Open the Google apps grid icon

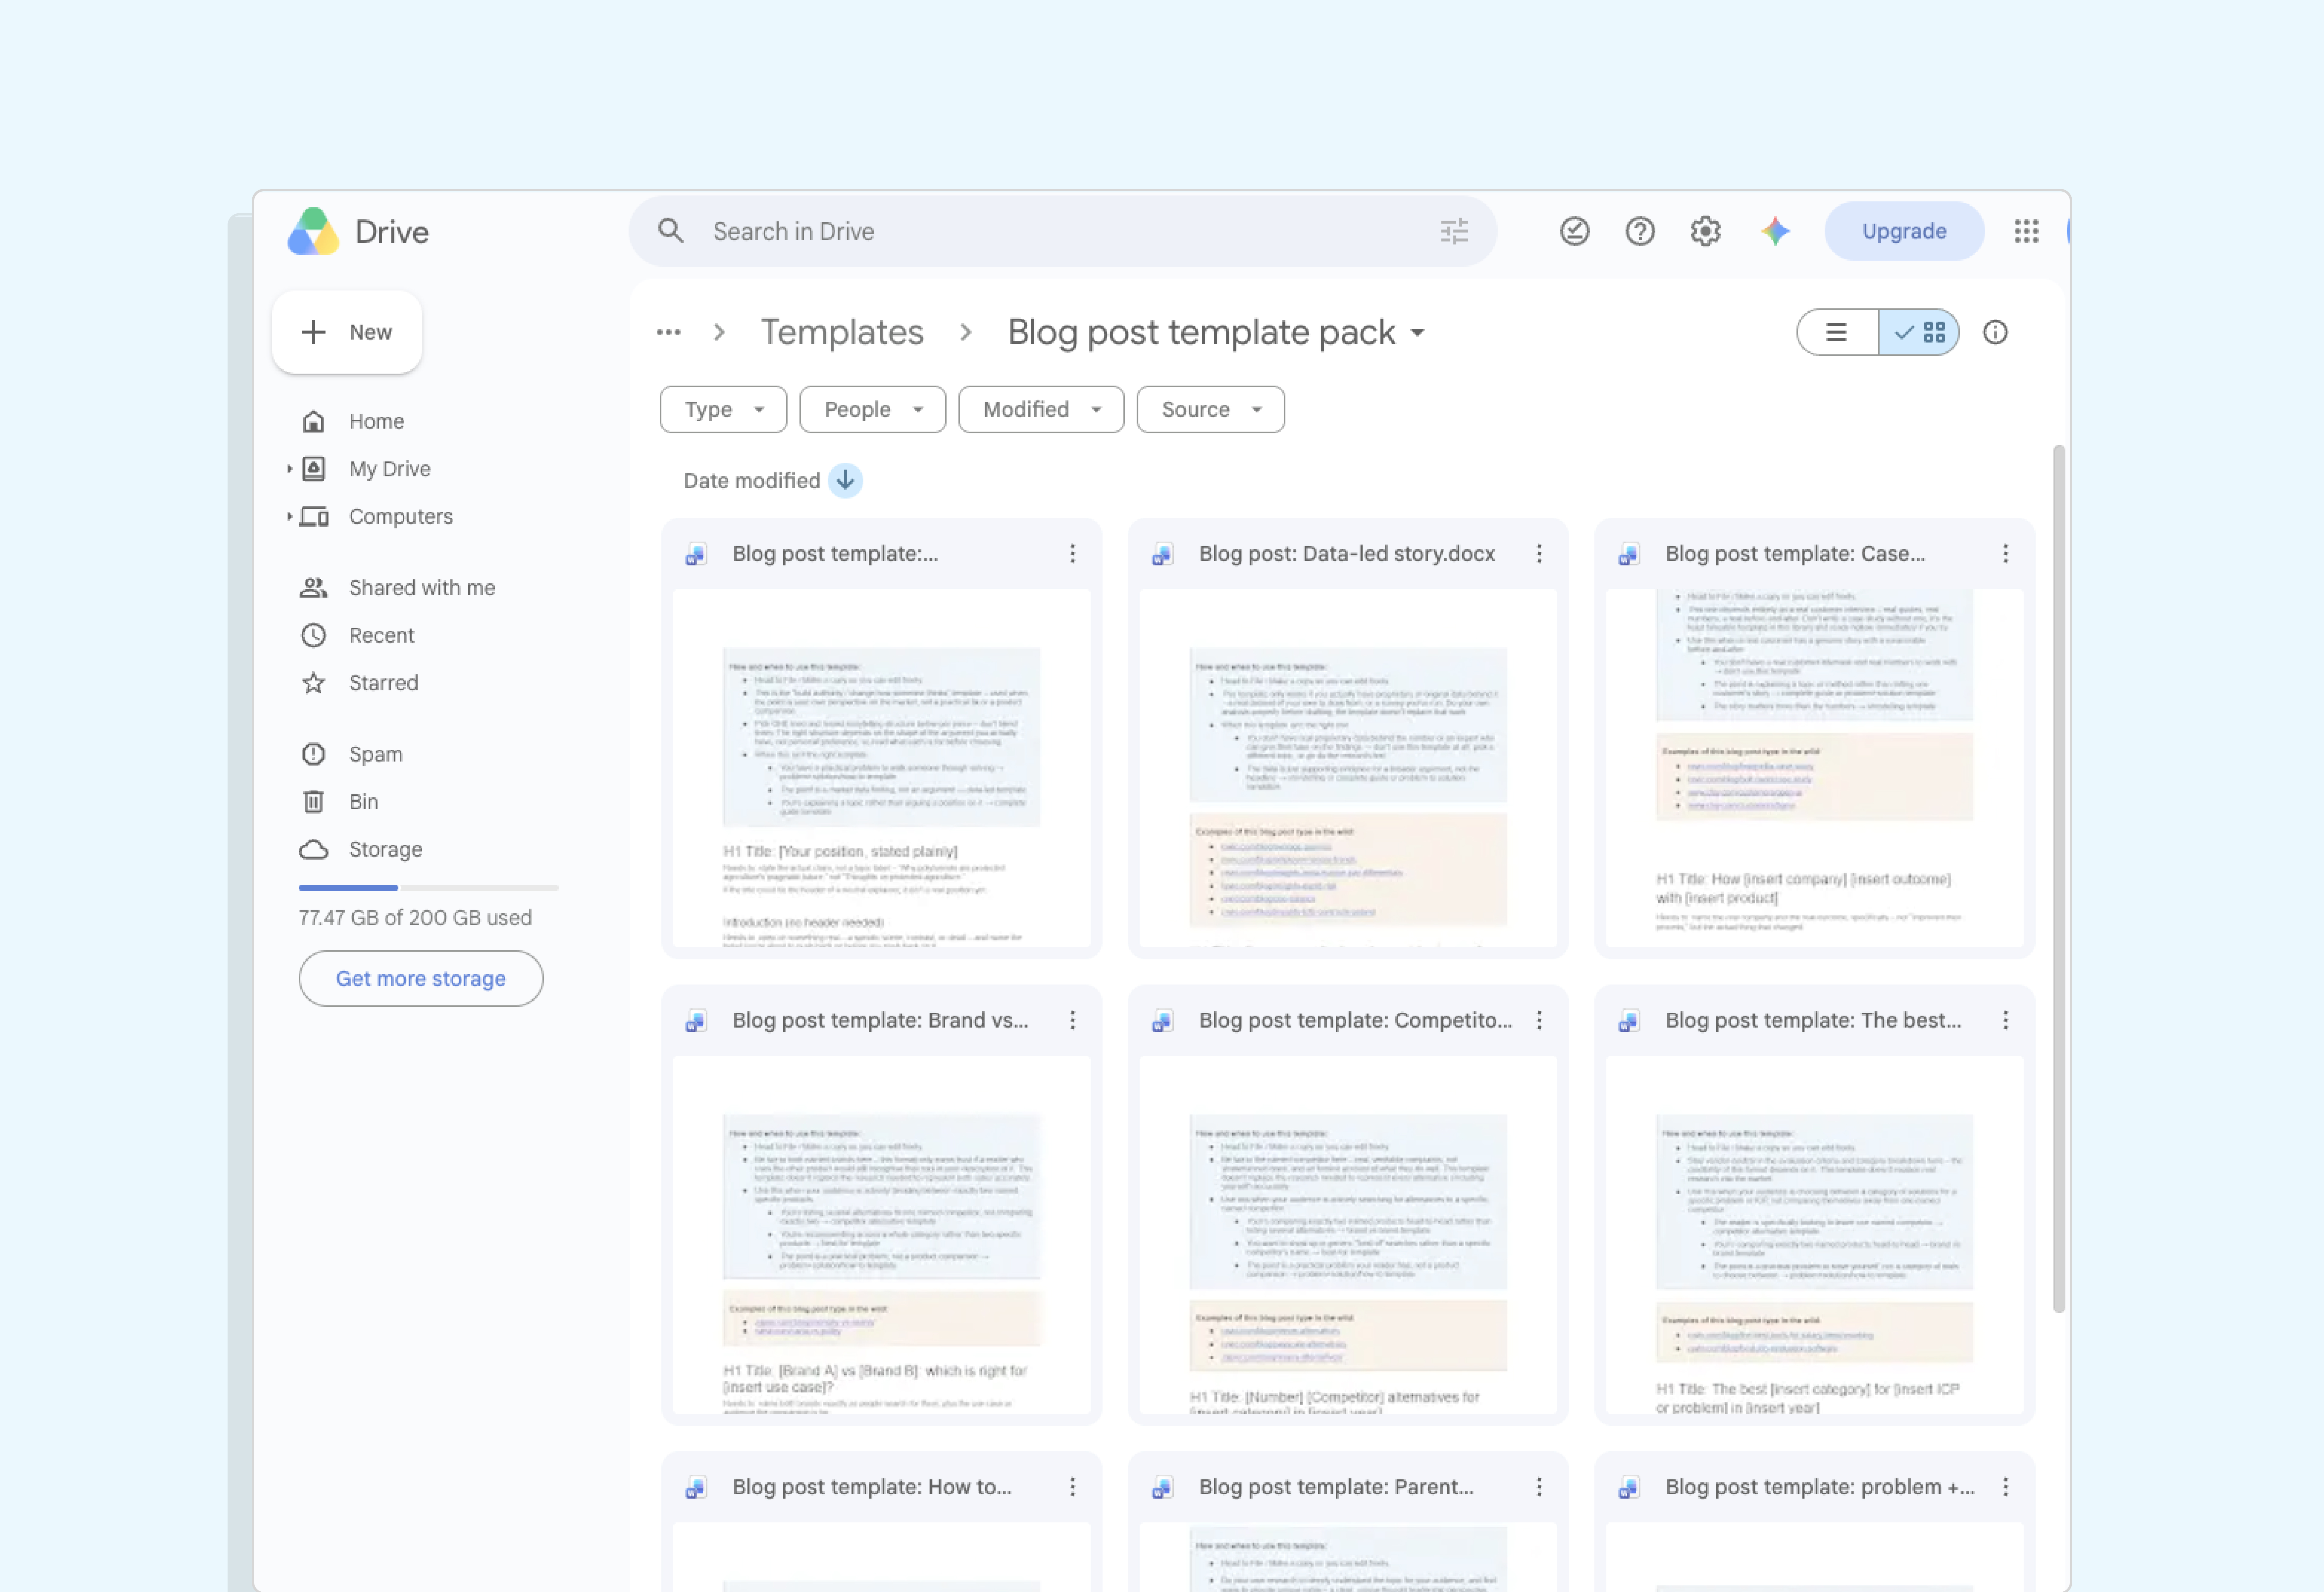click(2026, 231)
